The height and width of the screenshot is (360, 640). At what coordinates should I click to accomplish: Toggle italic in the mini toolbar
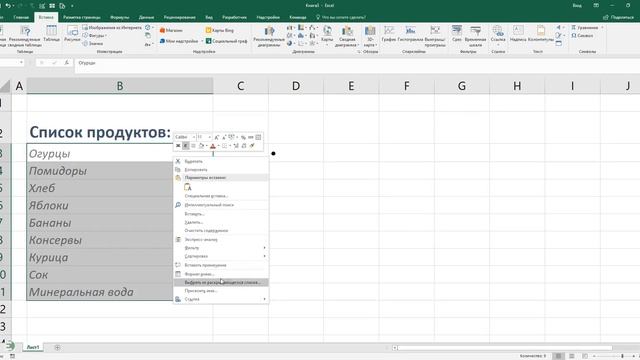pyautogui.click(x=186, y=146)
